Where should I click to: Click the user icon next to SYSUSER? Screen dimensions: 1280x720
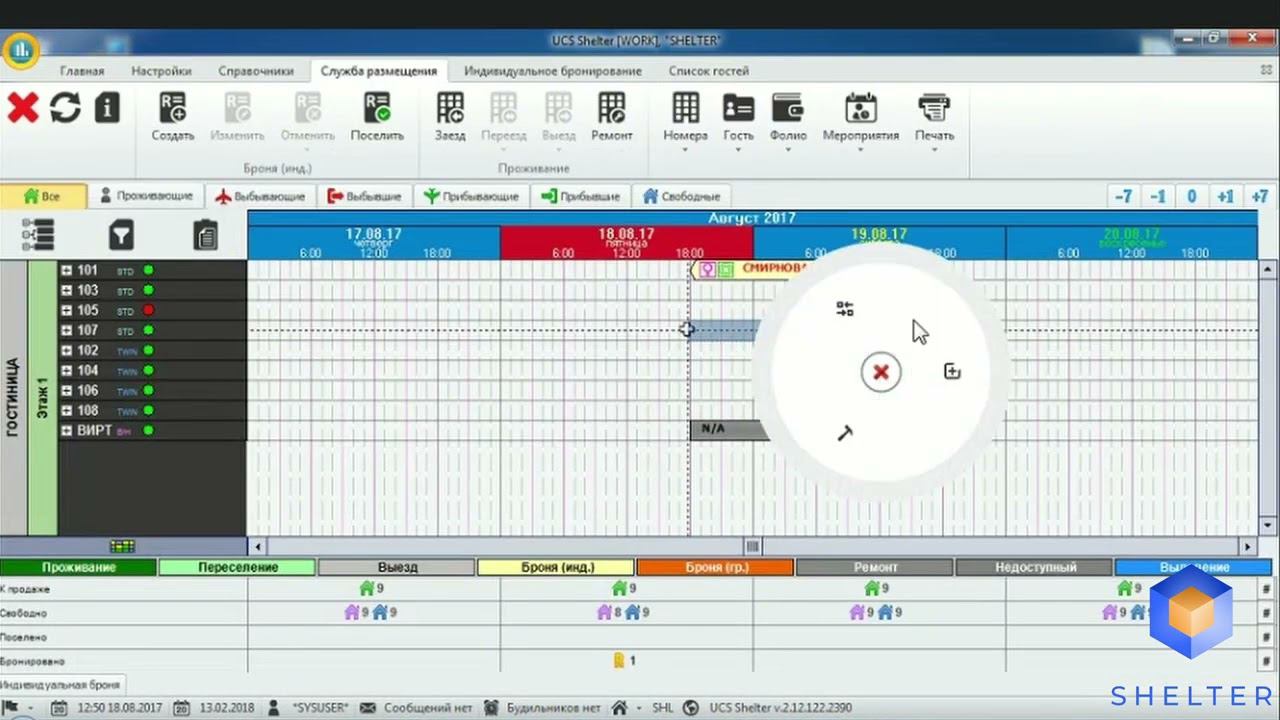[x=274, y=707]
